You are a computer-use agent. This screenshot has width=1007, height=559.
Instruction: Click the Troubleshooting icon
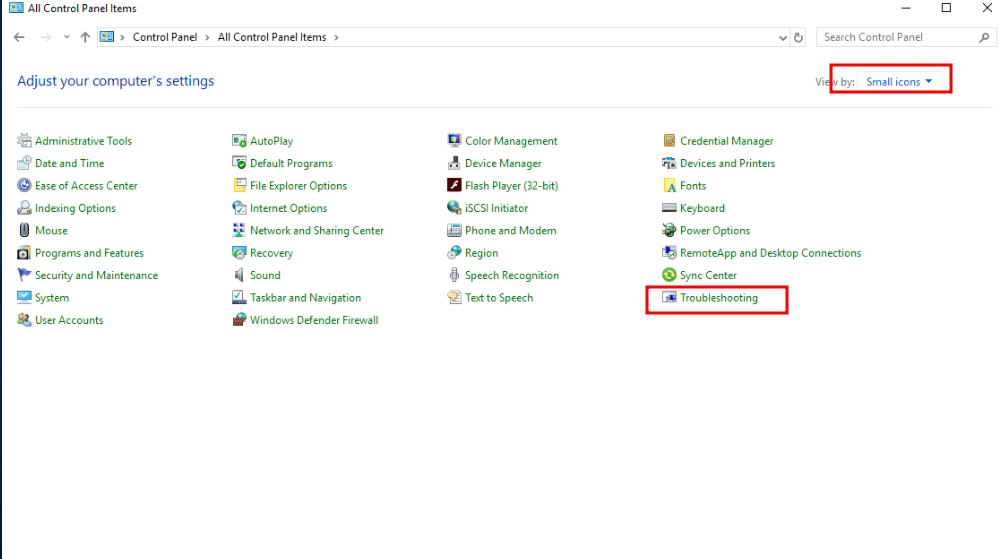[x=670, y=298]
